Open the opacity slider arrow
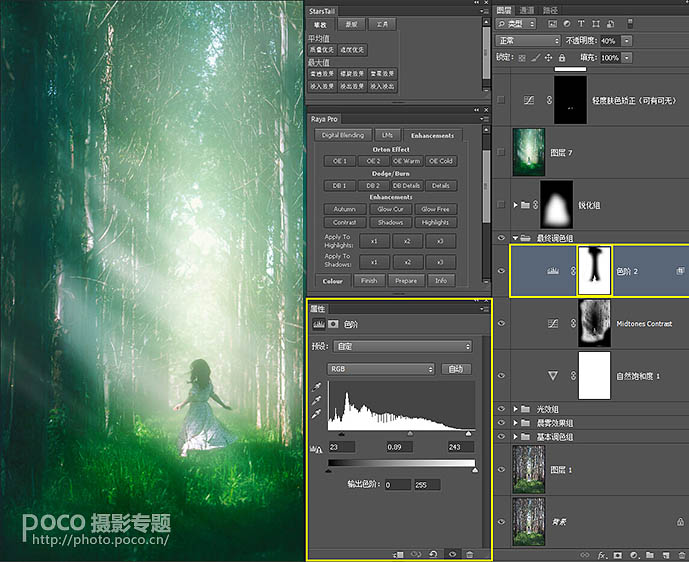This screenshot has width=689, height=562. point(627,41)
